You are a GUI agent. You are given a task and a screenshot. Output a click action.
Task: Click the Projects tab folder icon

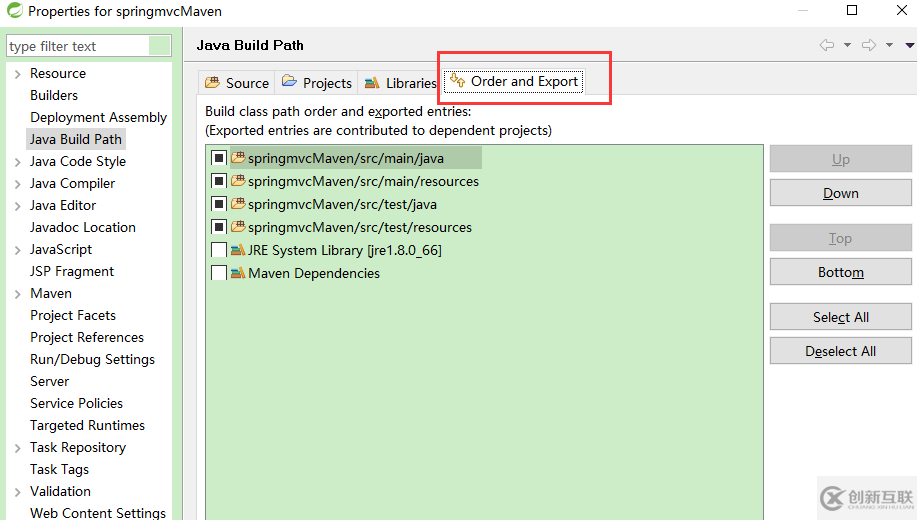point(289,82)
